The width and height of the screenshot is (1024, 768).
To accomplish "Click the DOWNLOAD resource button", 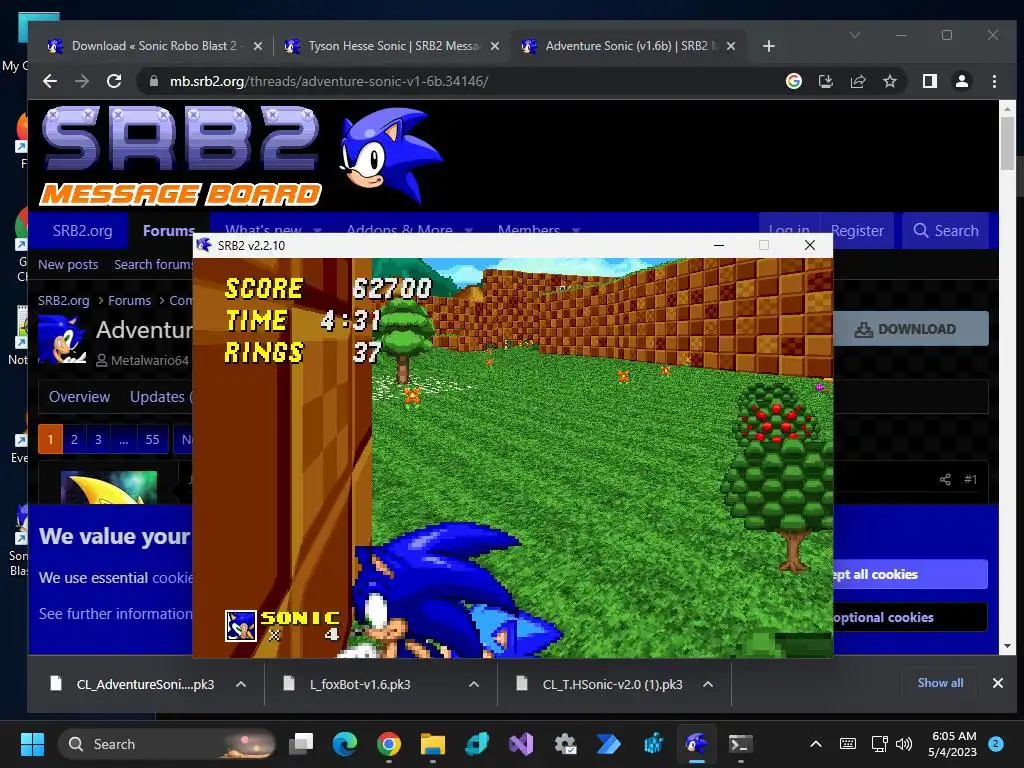I will [911, 329].
